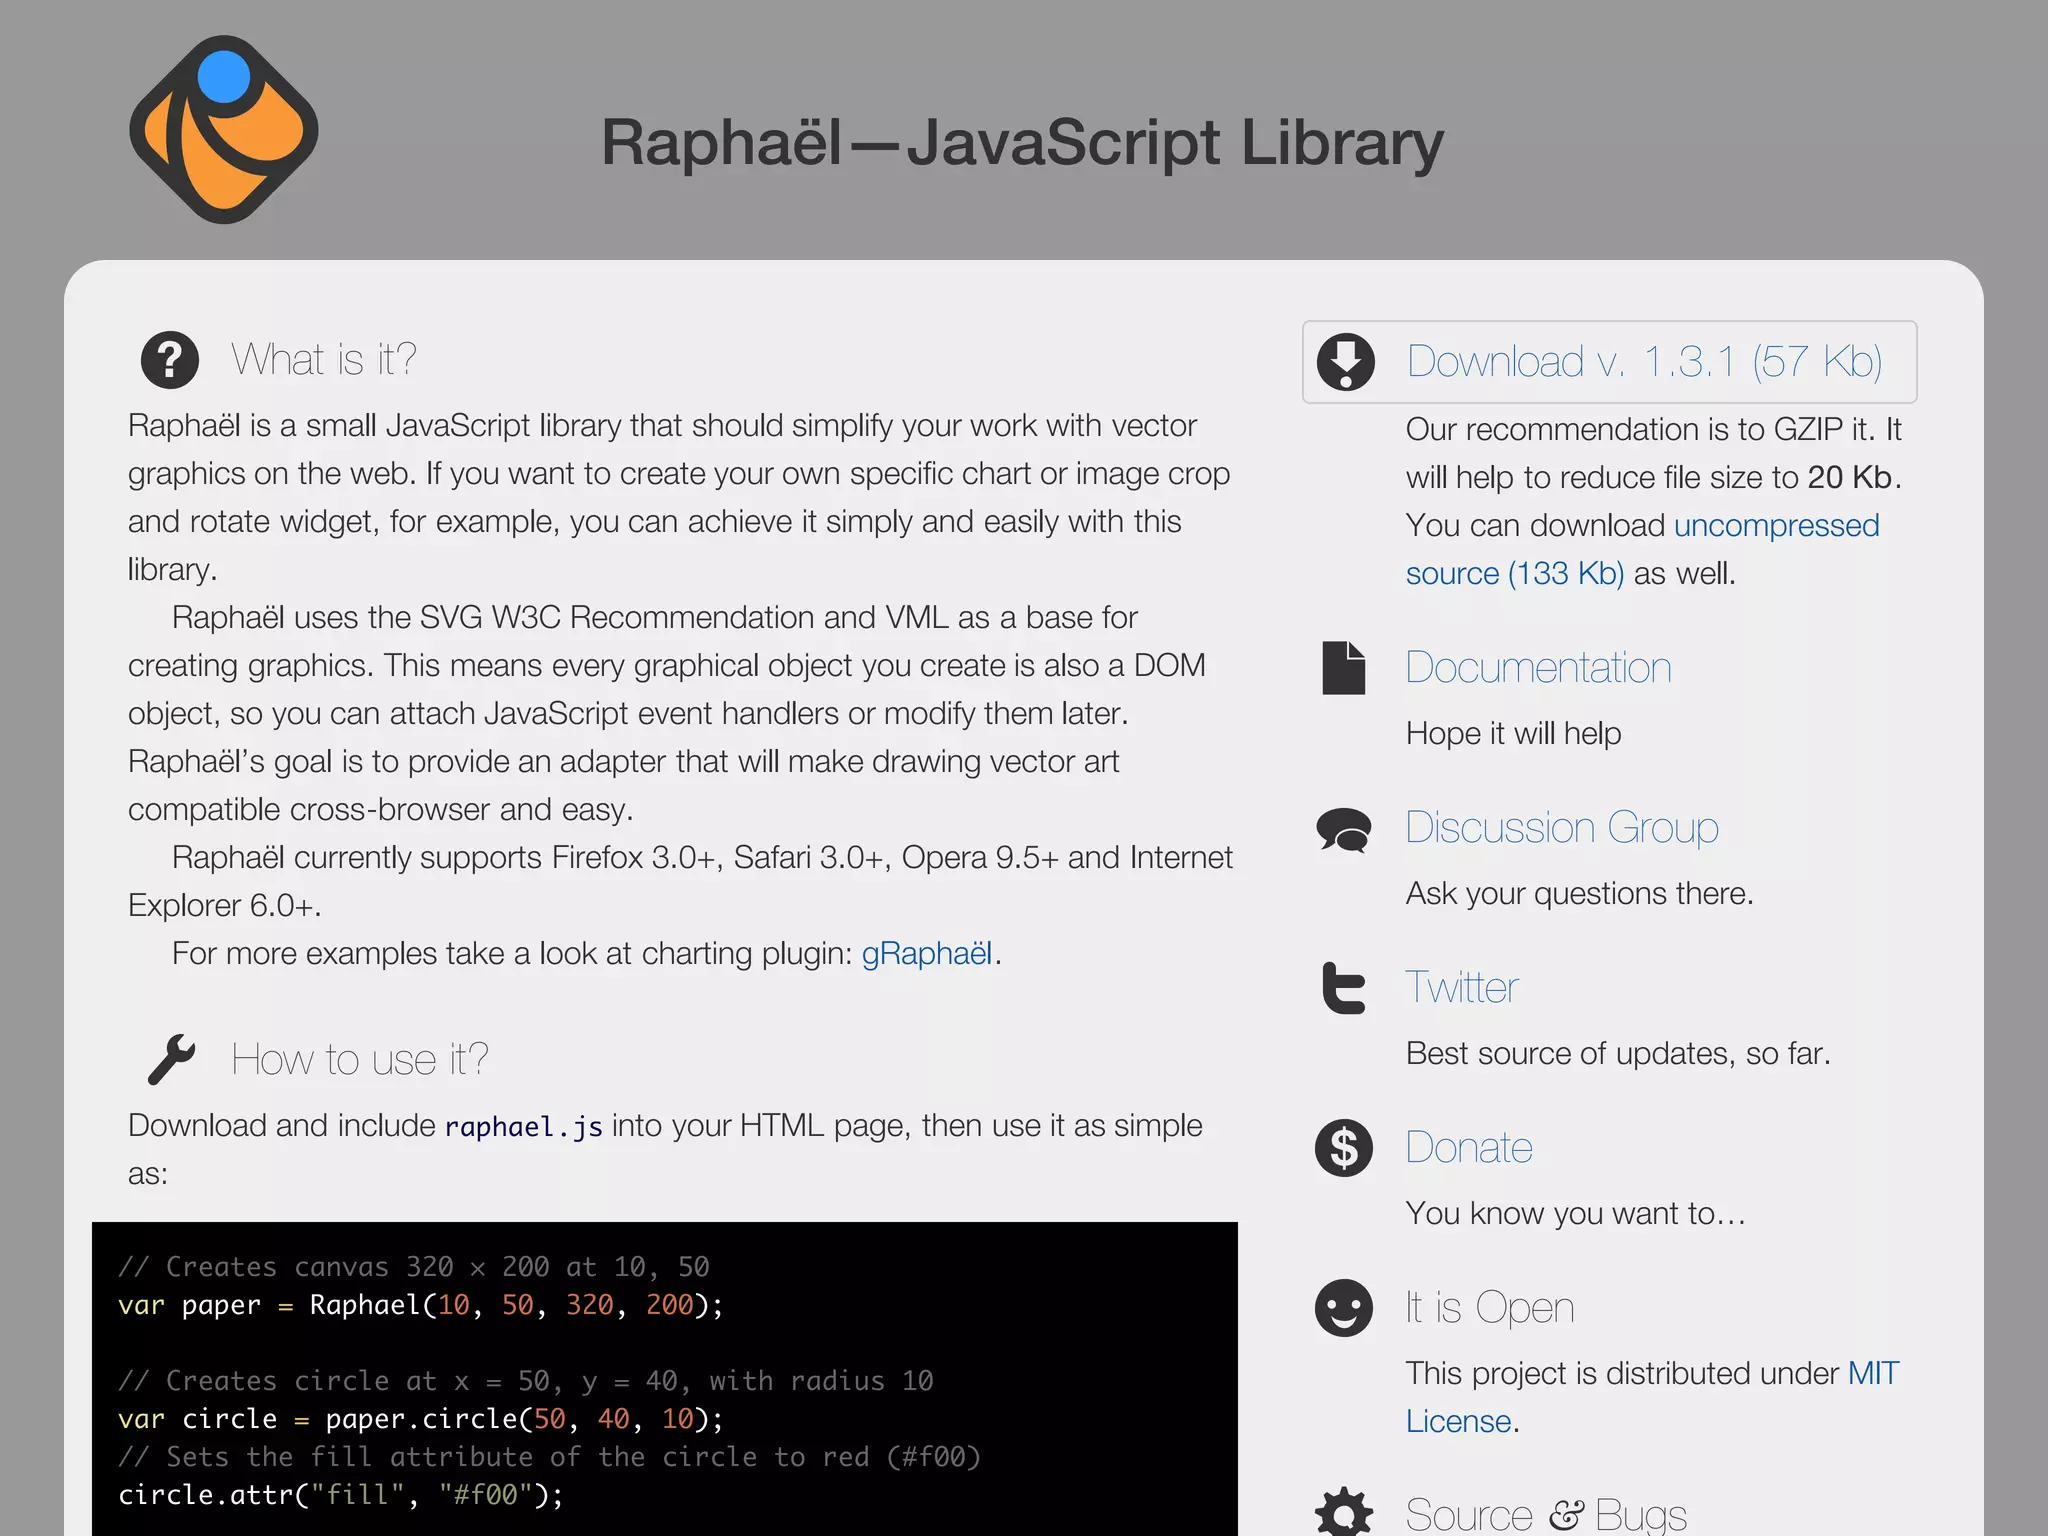The height and width of the screenshot is (1536, 2048).
Task: Click the code line var paper = Raphael(10, 50, 320, 200);
Action: click(420, 1305)
